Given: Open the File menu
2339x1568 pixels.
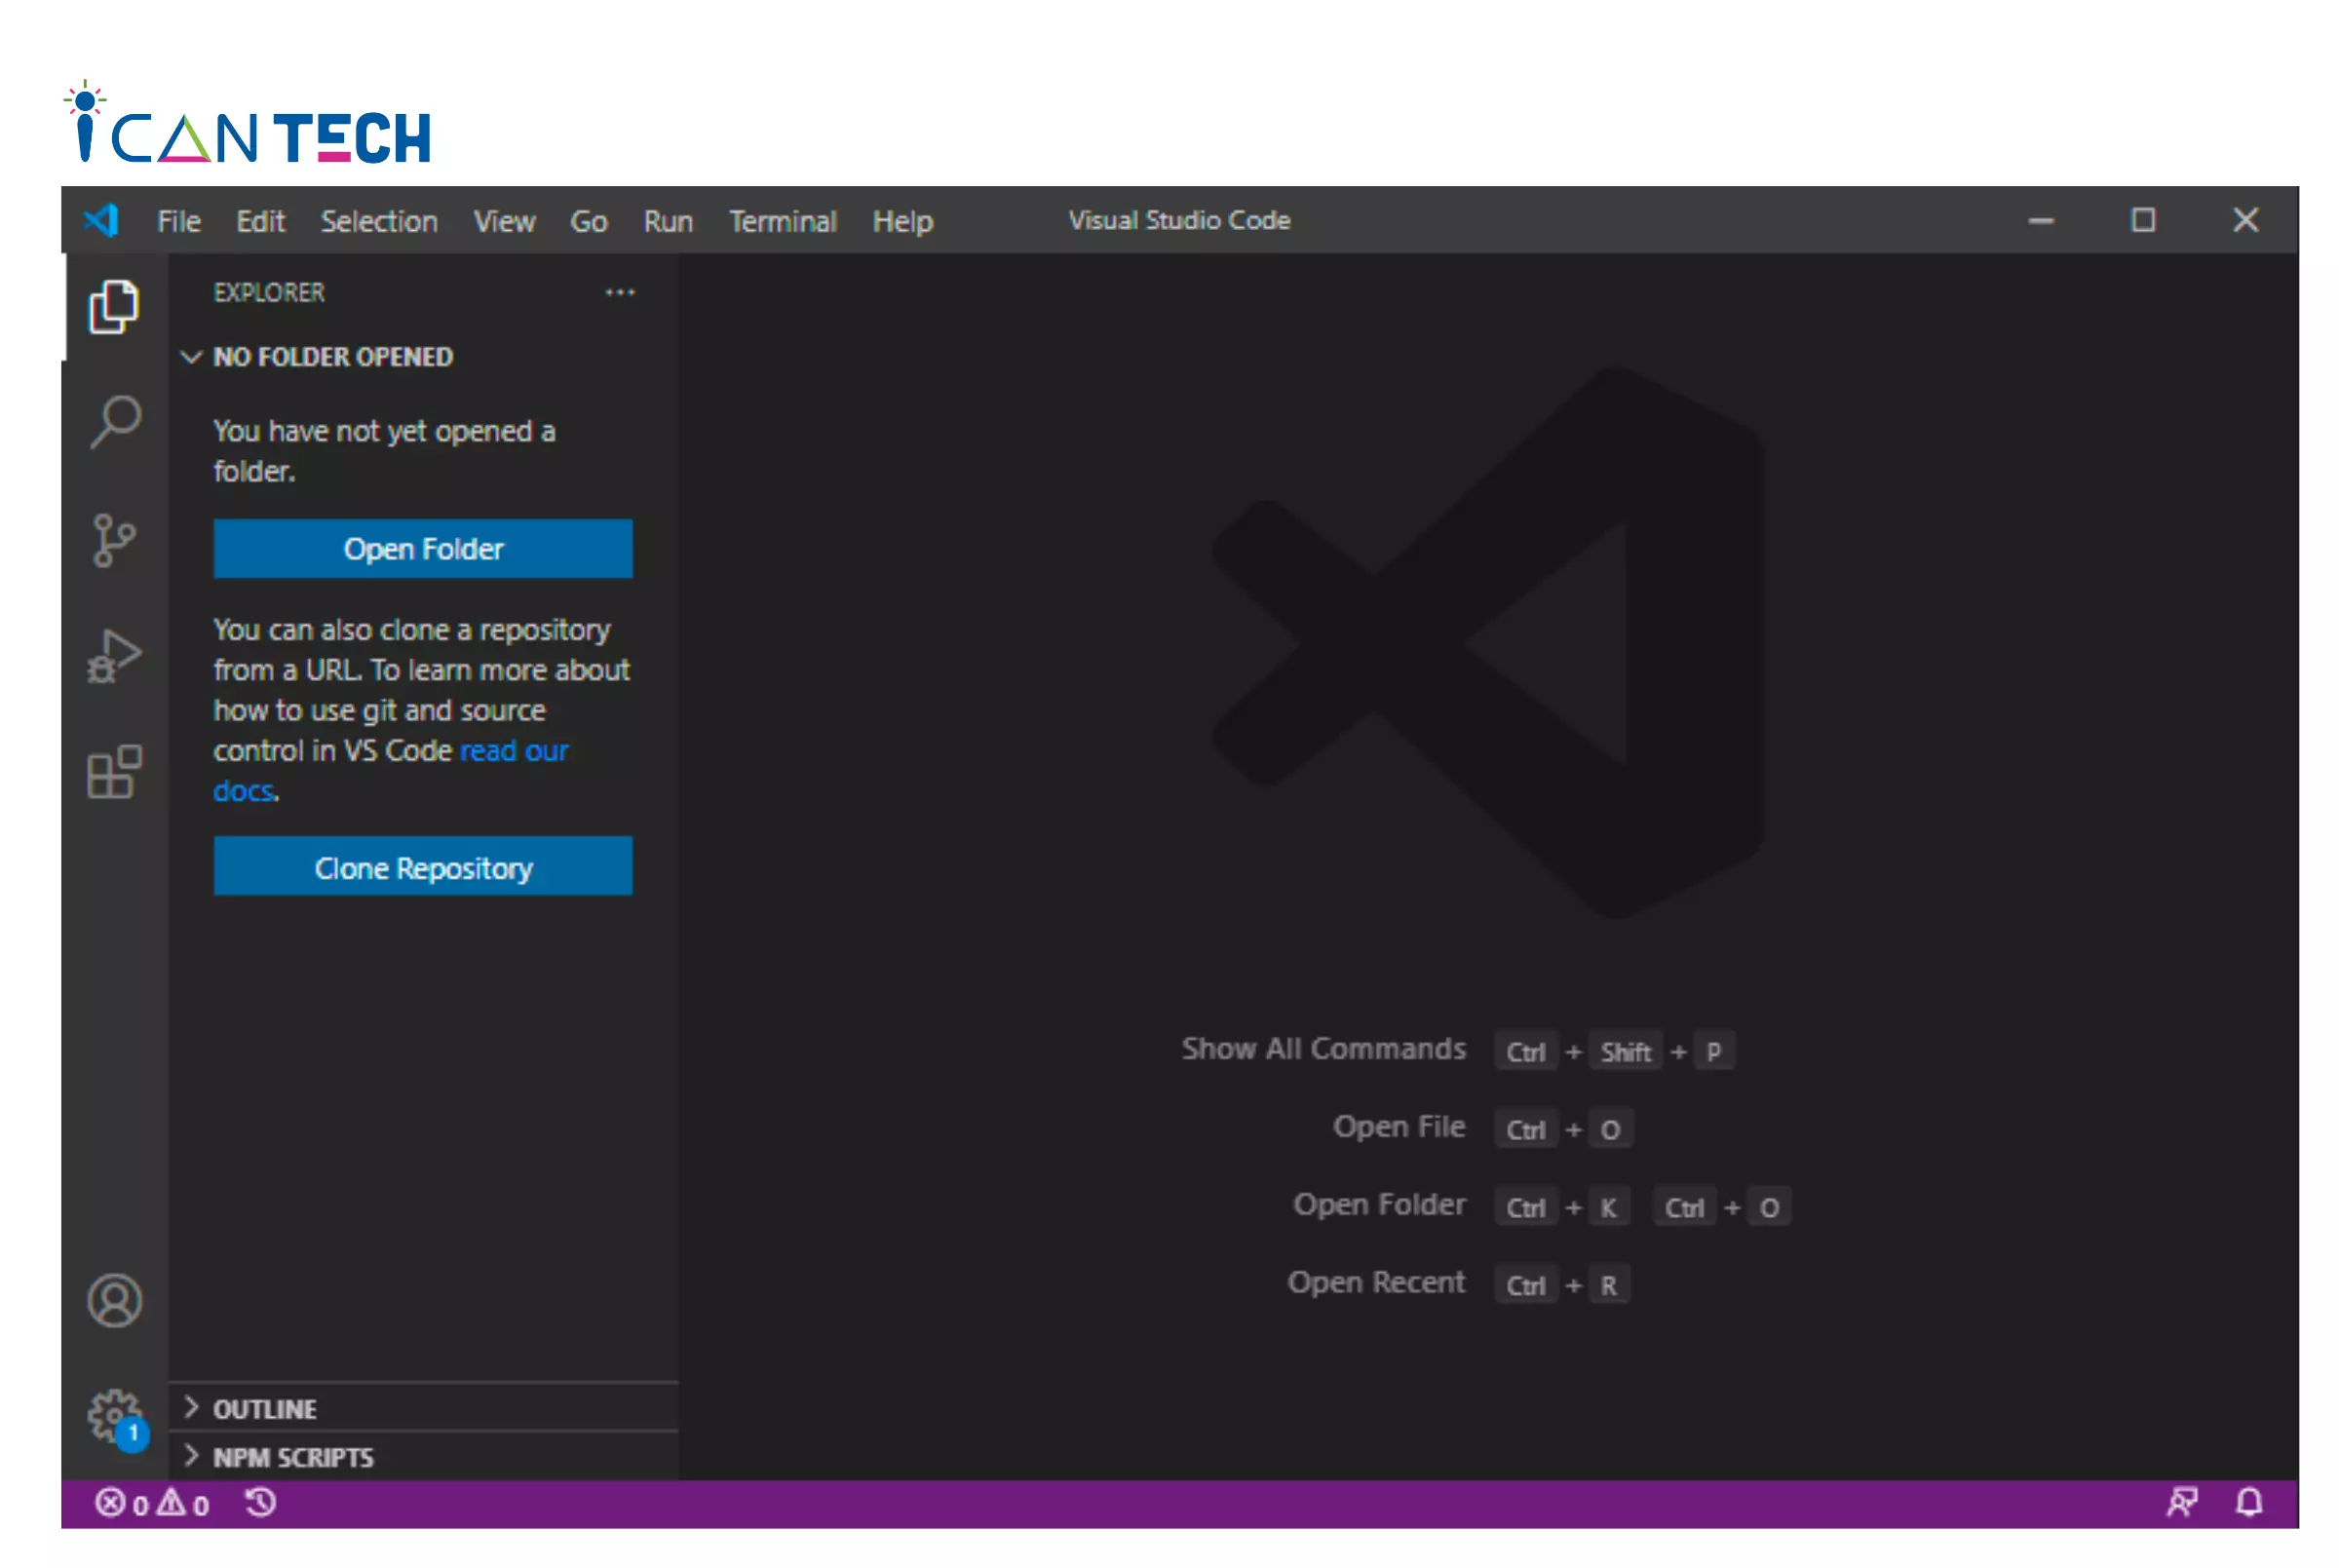Looking at the screenshot, I should [179, 221].
